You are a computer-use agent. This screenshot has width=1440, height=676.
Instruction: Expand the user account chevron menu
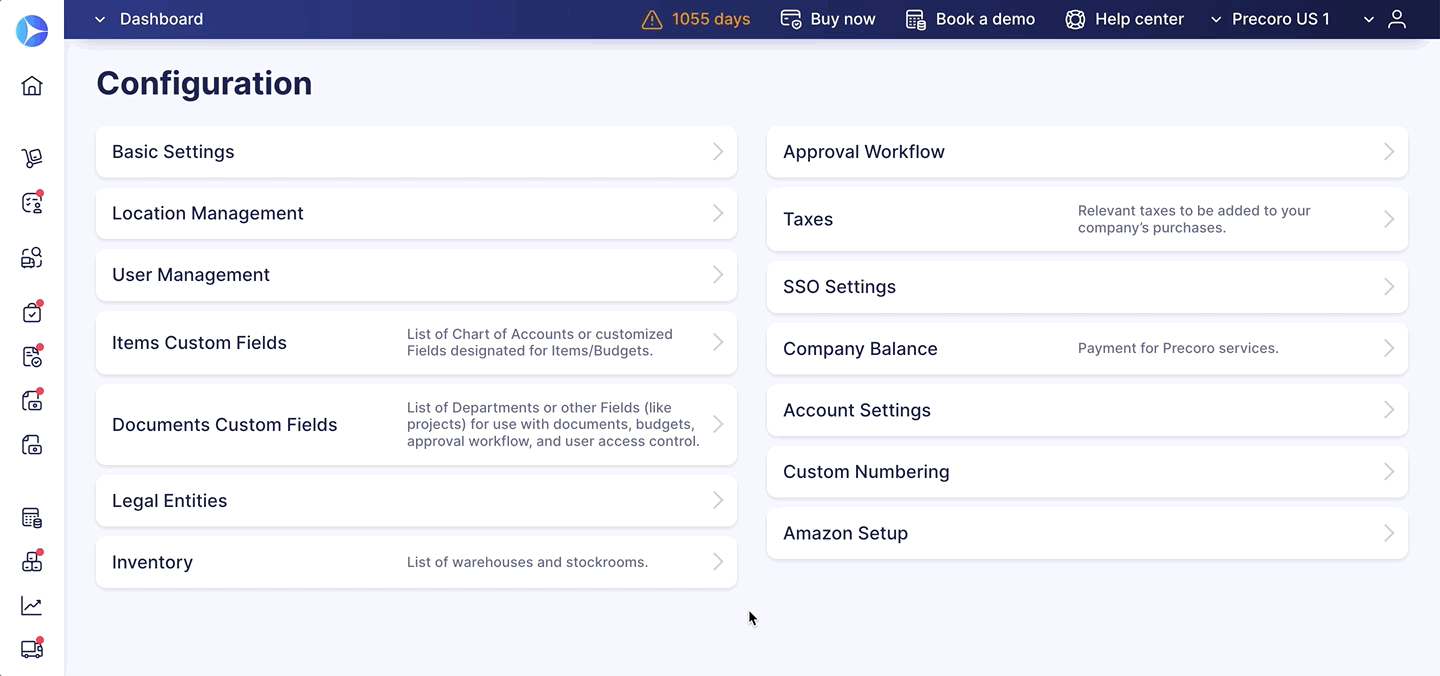tap(1369, 19)
